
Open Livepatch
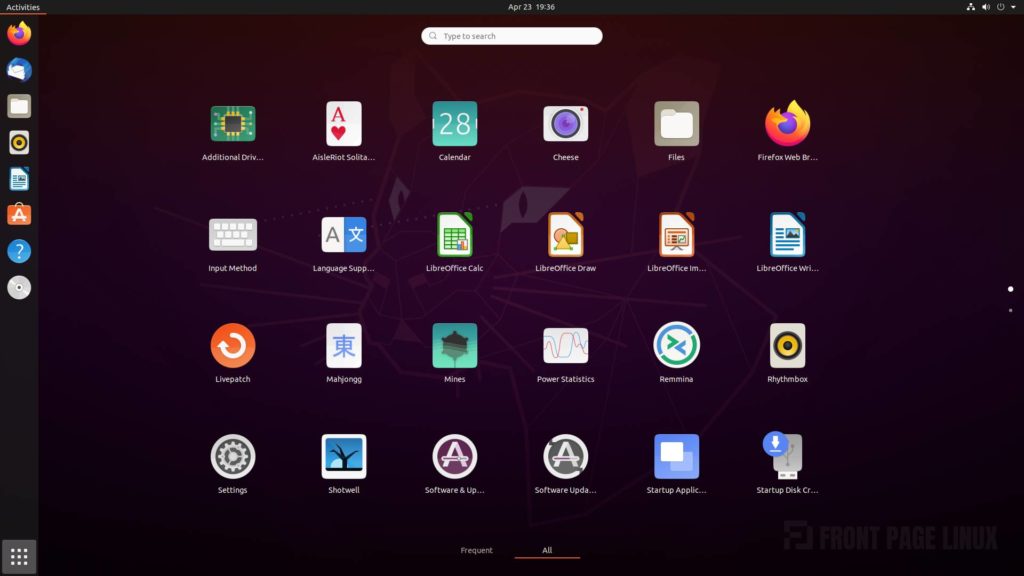232,346
